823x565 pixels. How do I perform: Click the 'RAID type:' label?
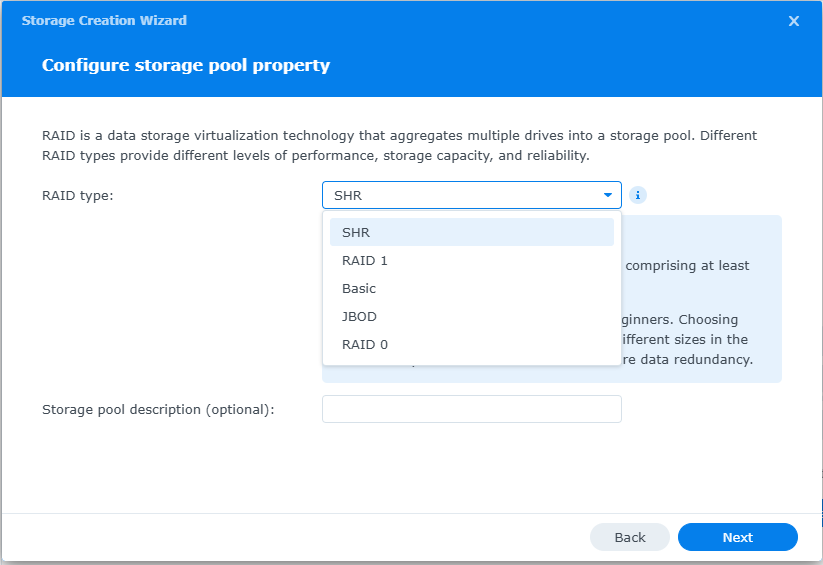pyautogui.click(x=78, y=196)
